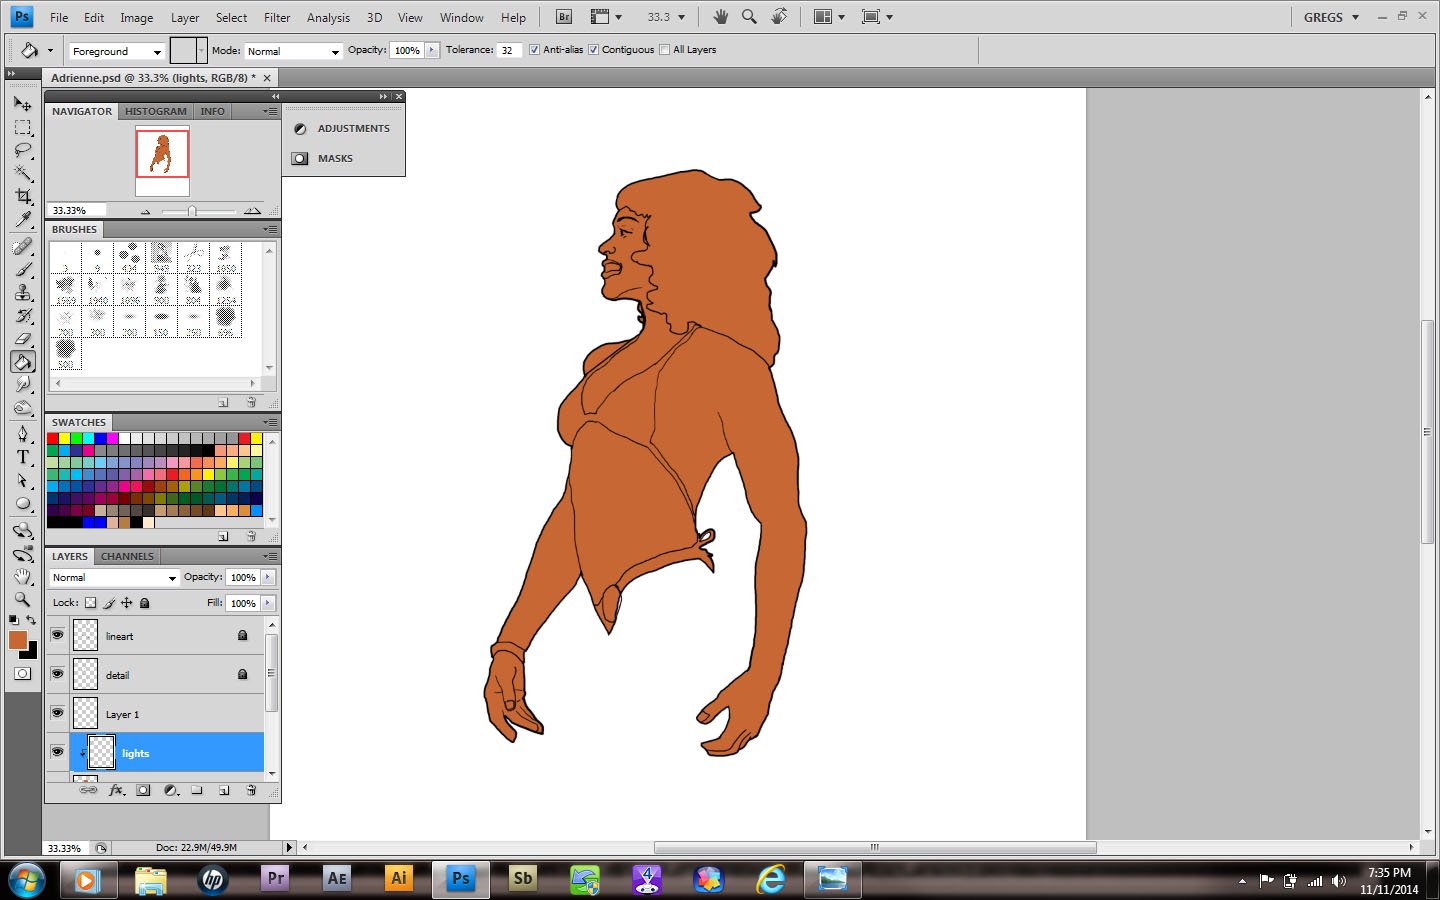The image size is (1440, 900).
Task: Select the Magic Wand tool
Action: (x=23, y=173)
